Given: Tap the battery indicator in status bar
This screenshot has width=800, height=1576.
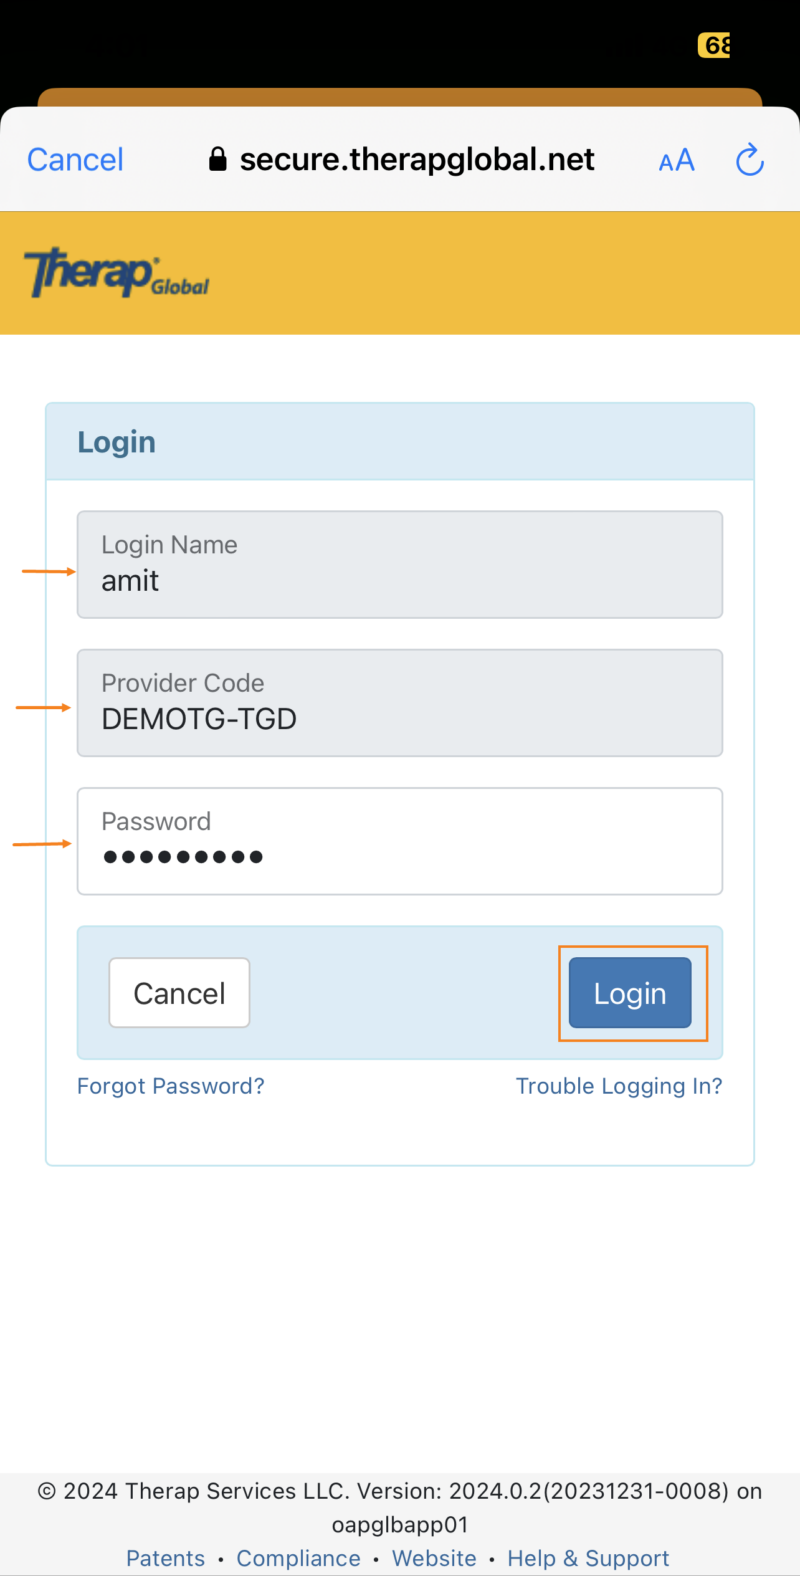Looking at the screenshot, I should click(713, 46).
